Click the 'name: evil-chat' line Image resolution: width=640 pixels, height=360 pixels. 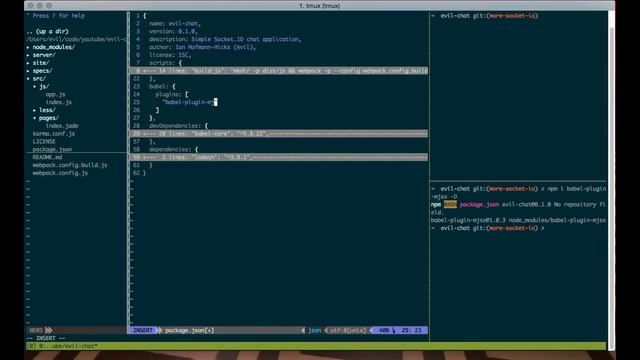(175, 24)
